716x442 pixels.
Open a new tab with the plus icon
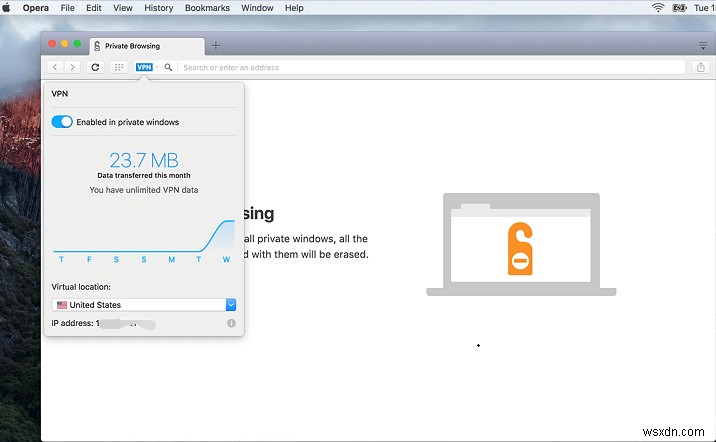pyautogui.click(x=216, y=45)
